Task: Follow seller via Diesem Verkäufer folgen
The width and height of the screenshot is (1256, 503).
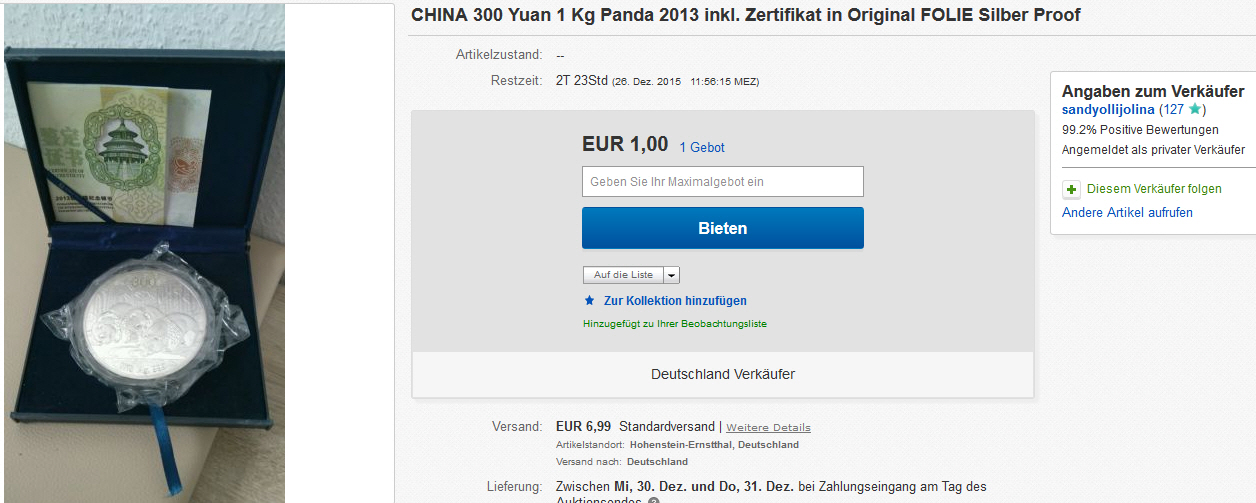Action: coord(1154,189)
